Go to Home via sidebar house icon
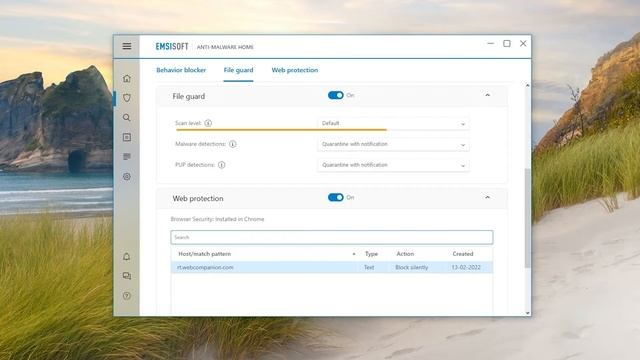Viewport: 640px width, 360px height. click(x=127, y=78)
